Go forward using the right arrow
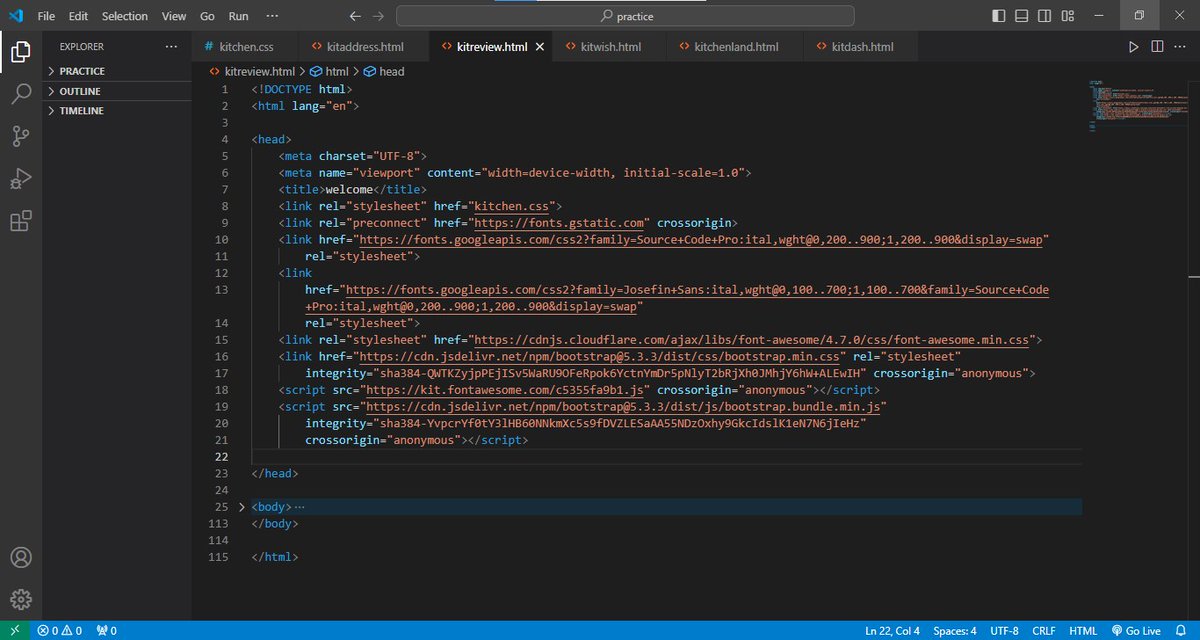Screen dimensions: 1200x640 click(378, 16)
